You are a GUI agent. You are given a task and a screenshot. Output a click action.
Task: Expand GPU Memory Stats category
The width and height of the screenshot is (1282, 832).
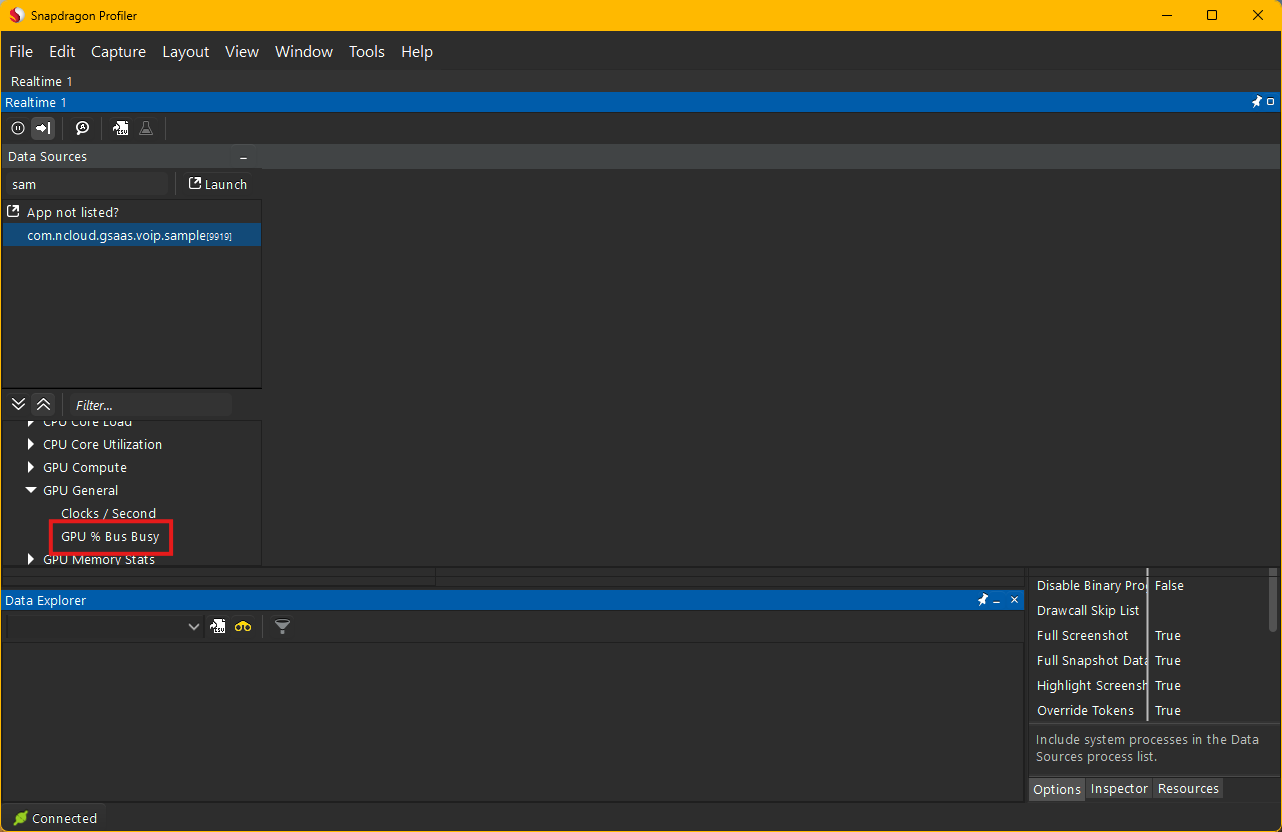31,559
